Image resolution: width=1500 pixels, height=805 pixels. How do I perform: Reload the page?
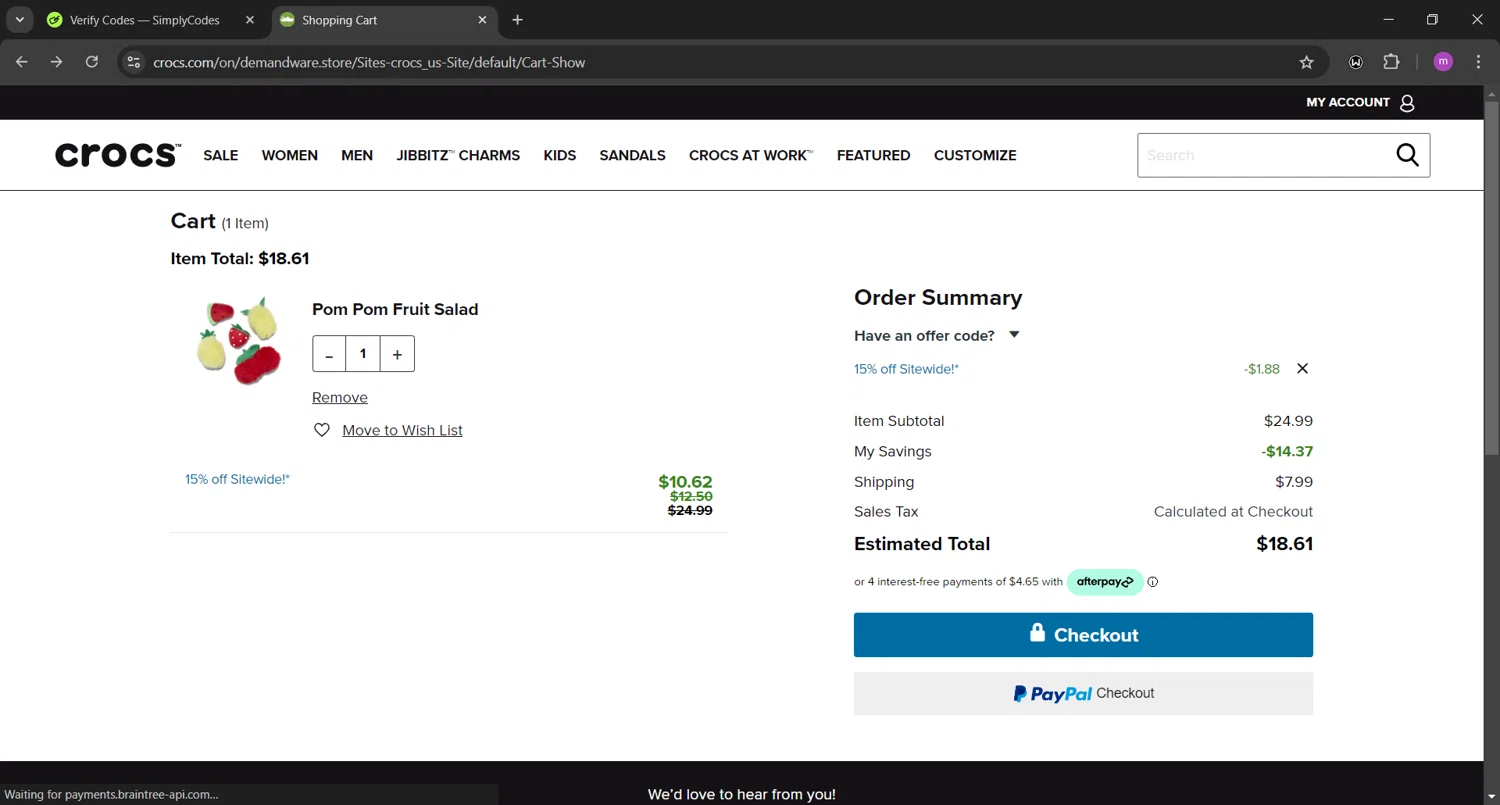[92, 62]
